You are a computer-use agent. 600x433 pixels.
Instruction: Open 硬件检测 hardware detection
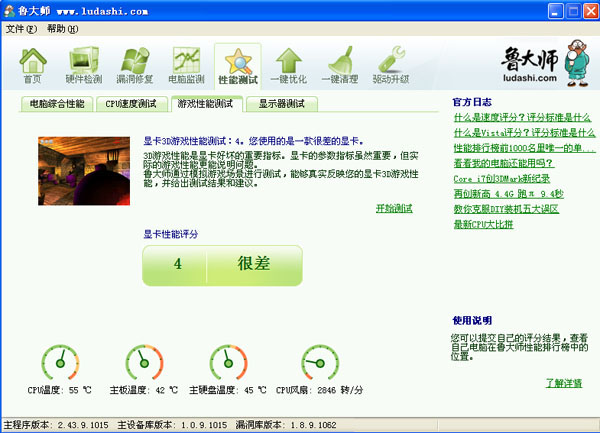84,66
